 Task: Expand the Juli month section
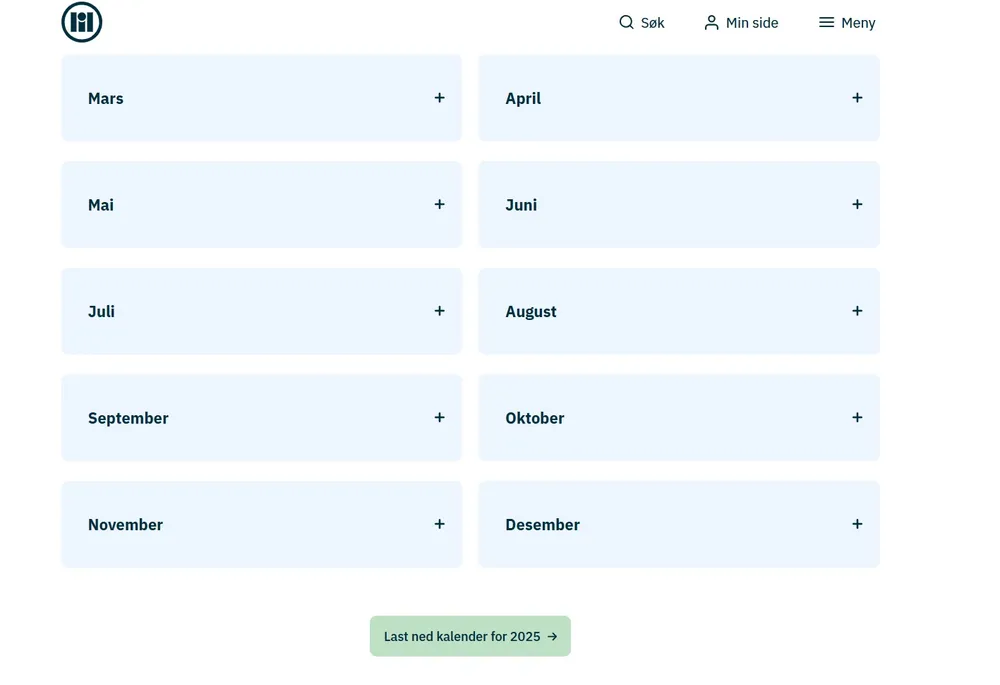(261, 311)
